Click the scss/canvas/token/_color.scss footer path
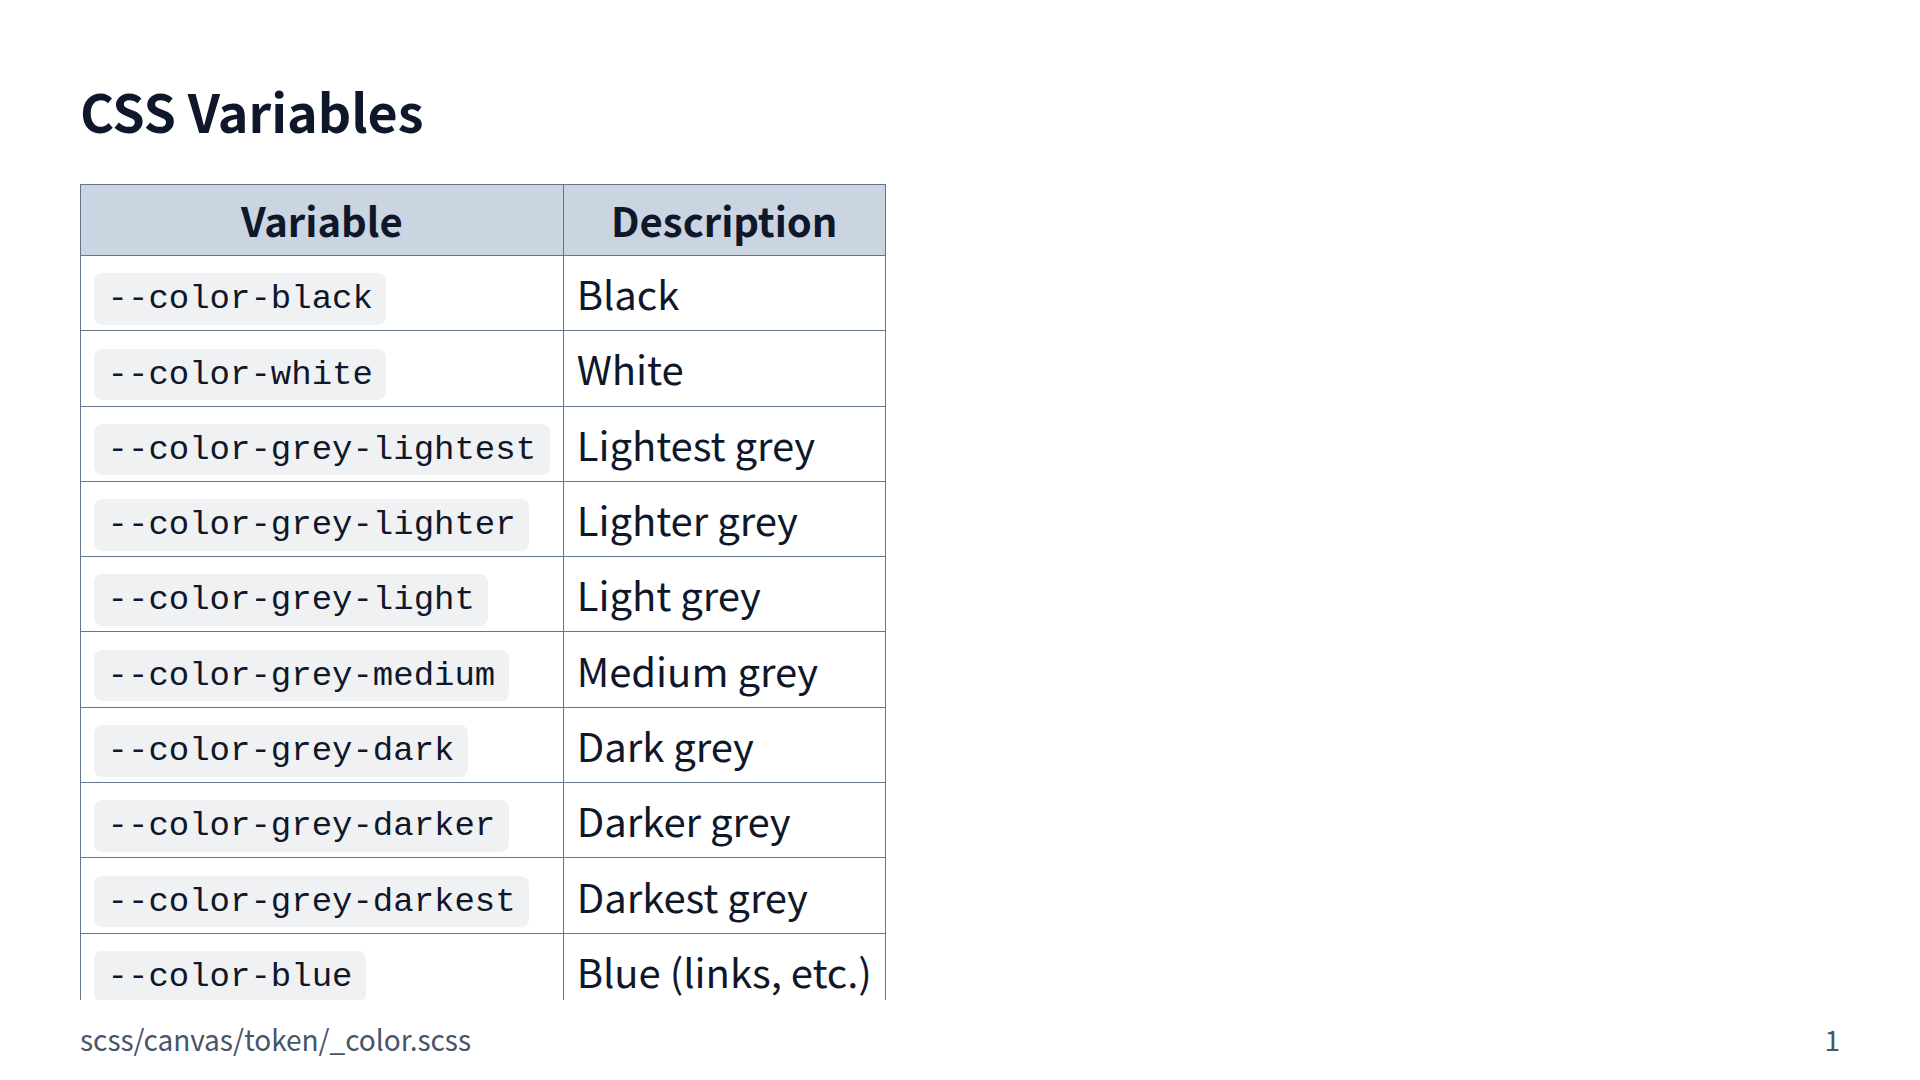This screenshot has width=1920, height=1080. pyautogui.click(x=275, y=1041)
